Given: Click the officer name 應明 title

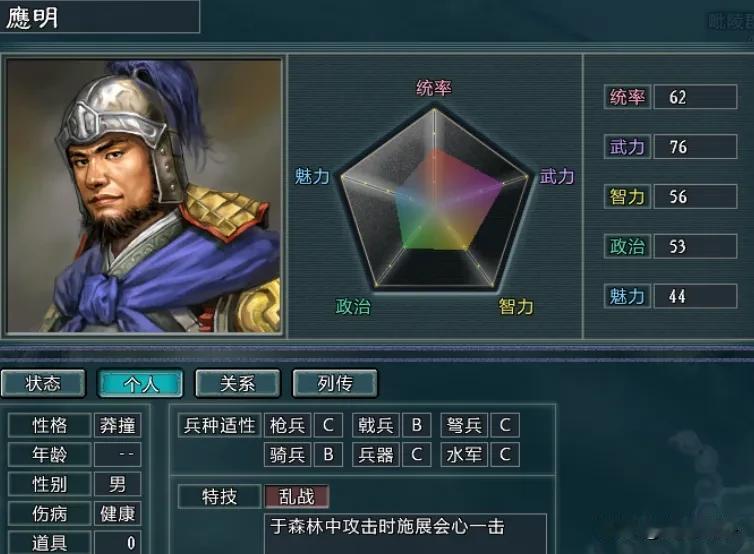Looking at the screenshot, I should [x=32, y=17].
